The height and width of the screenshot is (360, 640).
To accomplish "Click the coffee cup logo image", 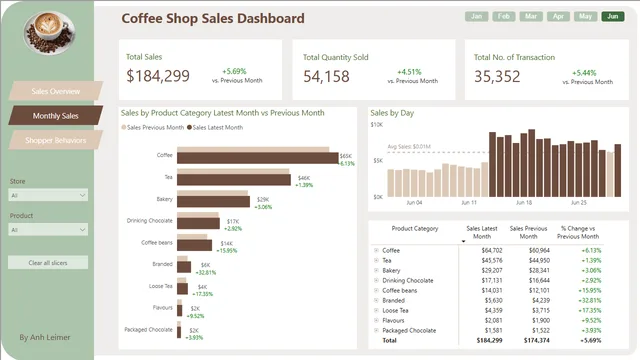I will click(49, 32).
